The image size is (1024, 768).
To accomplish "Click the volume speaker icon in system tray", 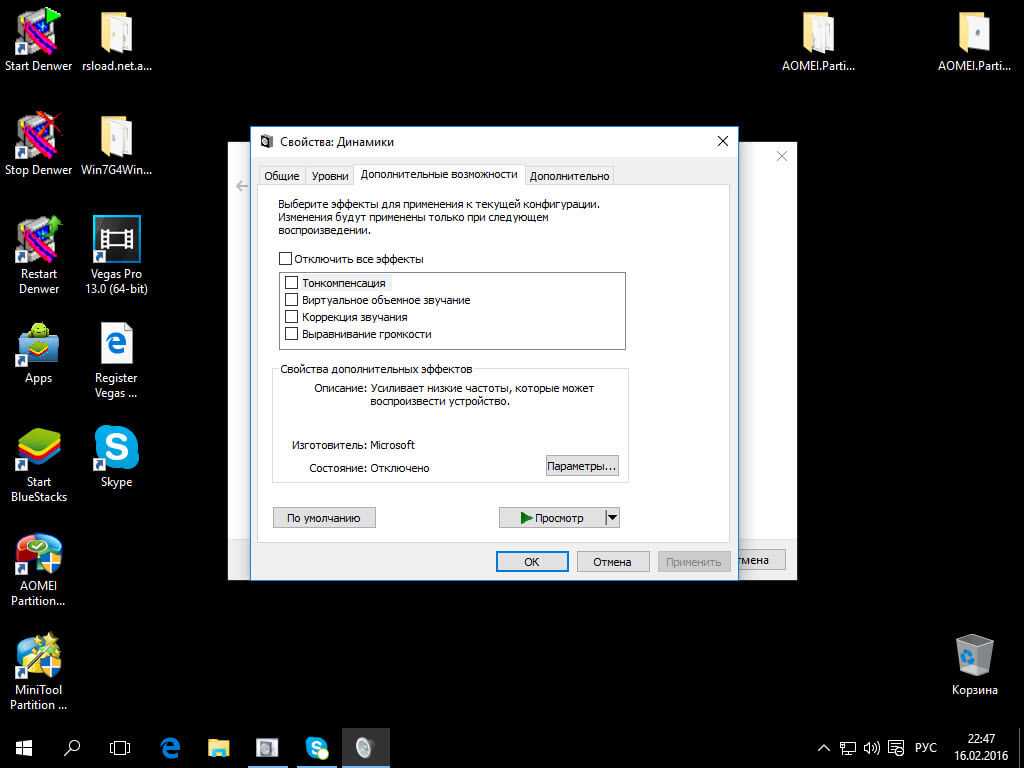I will pyautogui.click(x=871, y=748).
